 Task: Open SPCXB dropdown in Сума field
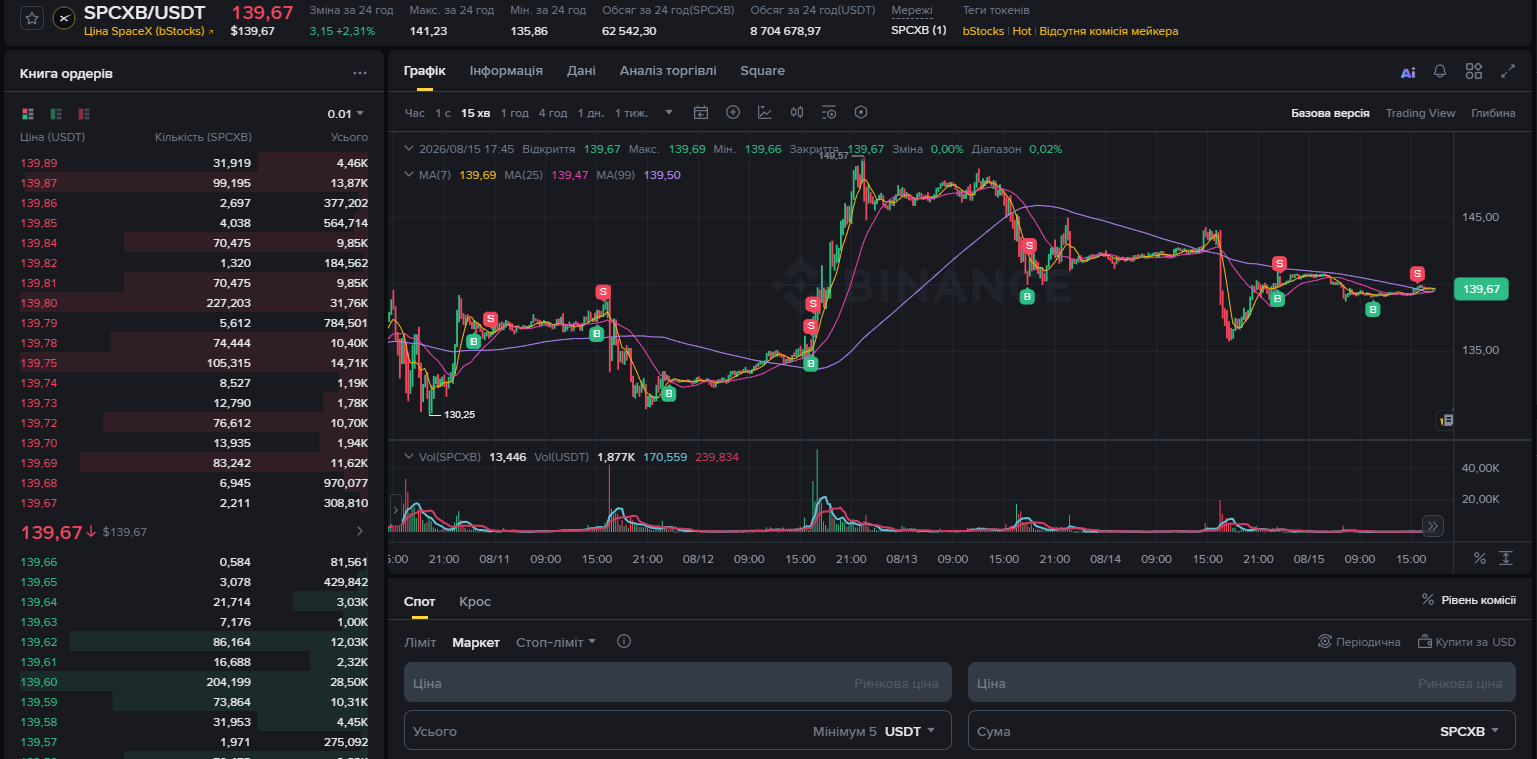click(1470, 731)
